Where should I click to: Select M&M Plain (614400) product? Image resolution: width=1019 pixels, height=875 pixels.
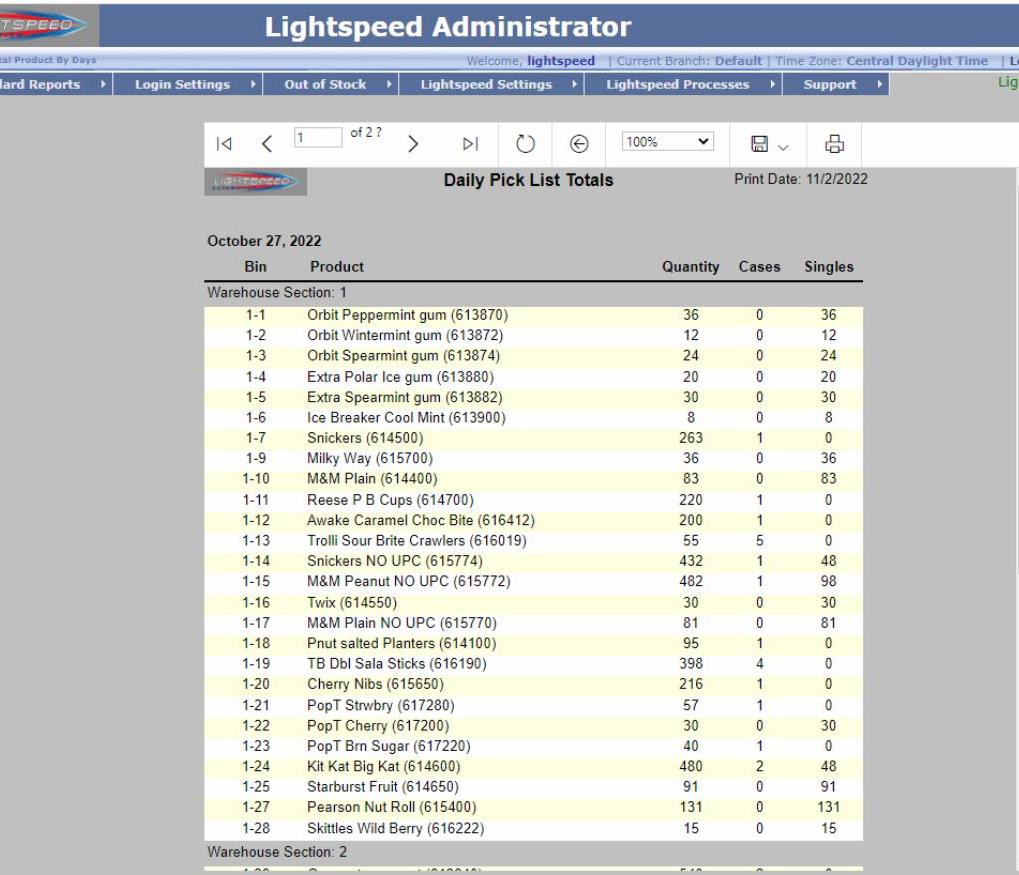[372, 478]
